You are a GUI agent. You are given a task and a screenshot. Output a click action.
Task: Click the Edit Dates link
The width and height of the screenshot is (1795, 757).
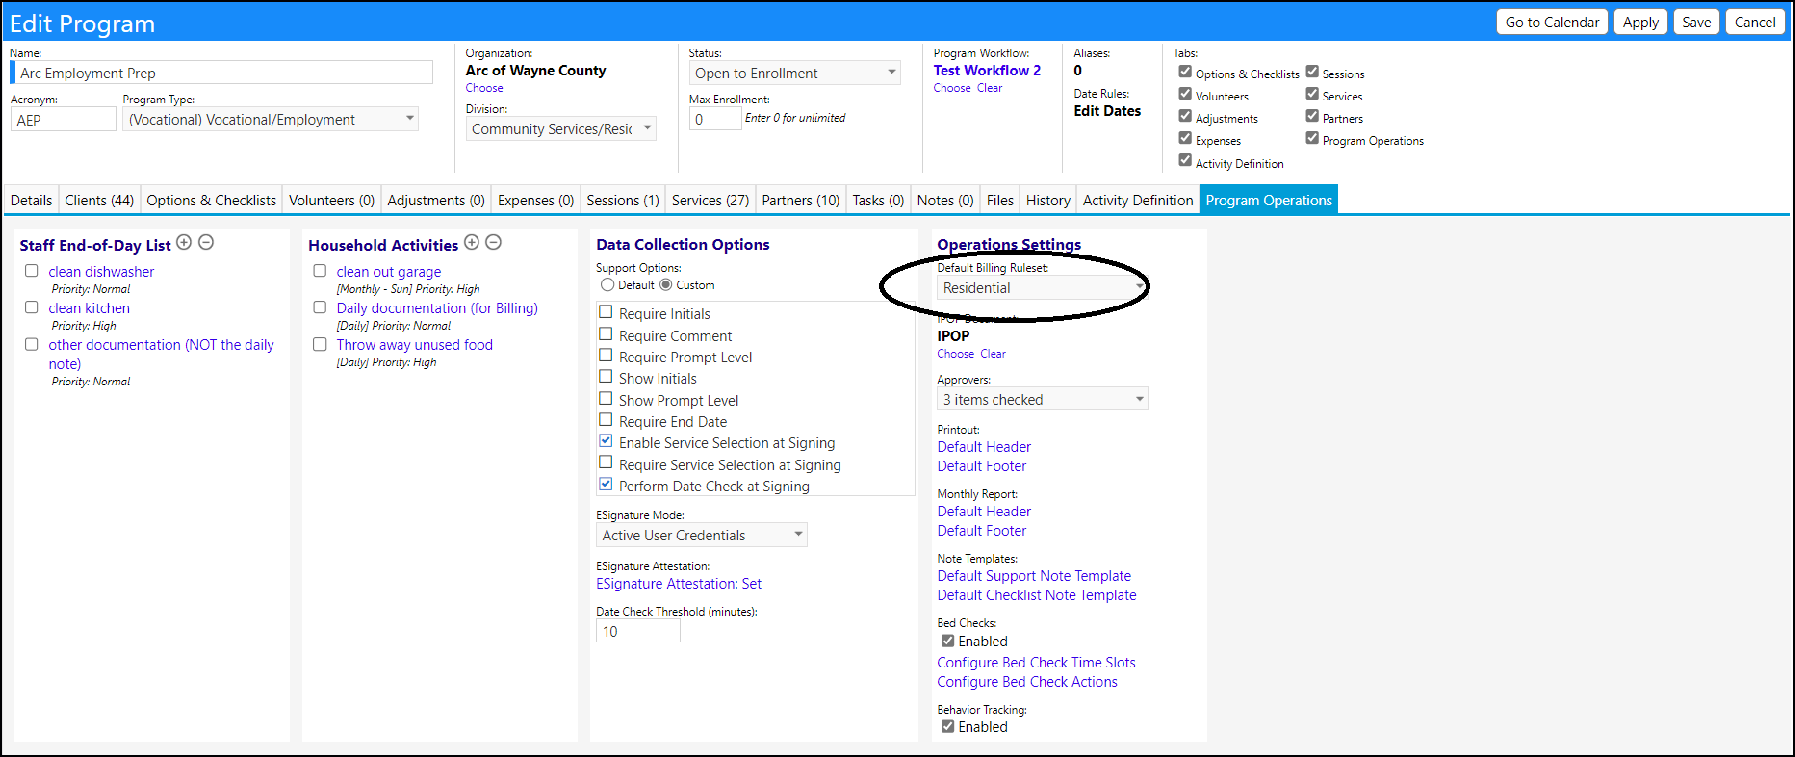pyautogui.click(x=1107, y=111)
